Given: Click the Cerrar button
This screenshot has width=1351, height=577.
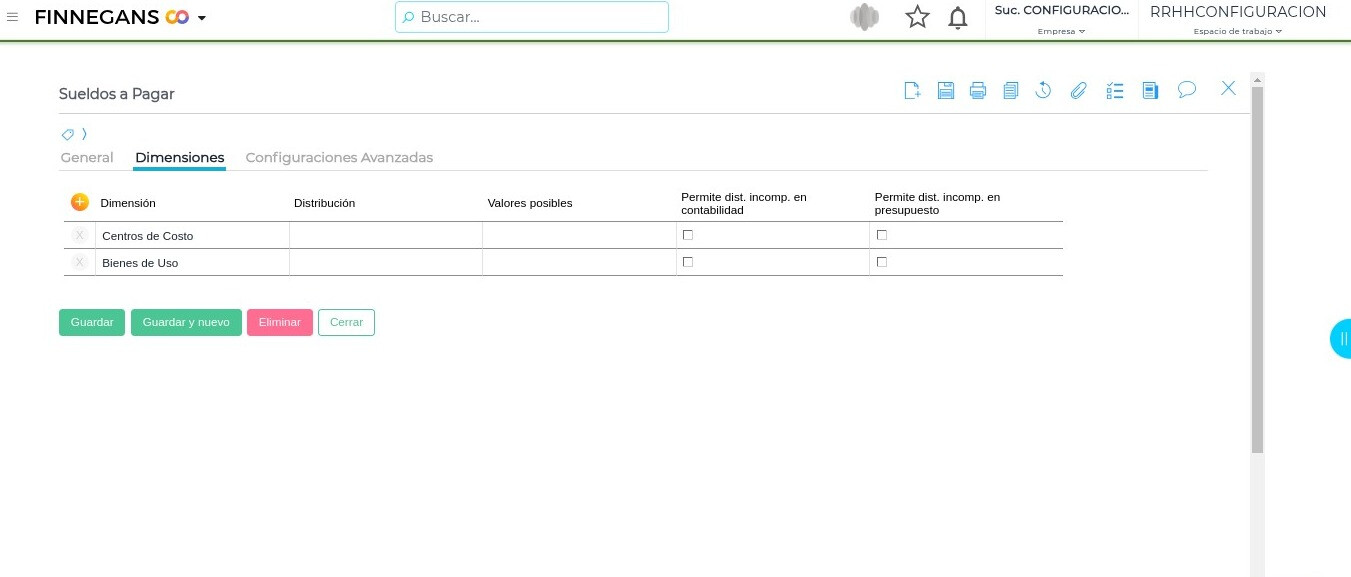Looking at the screenshot, I should click(346, 322).
